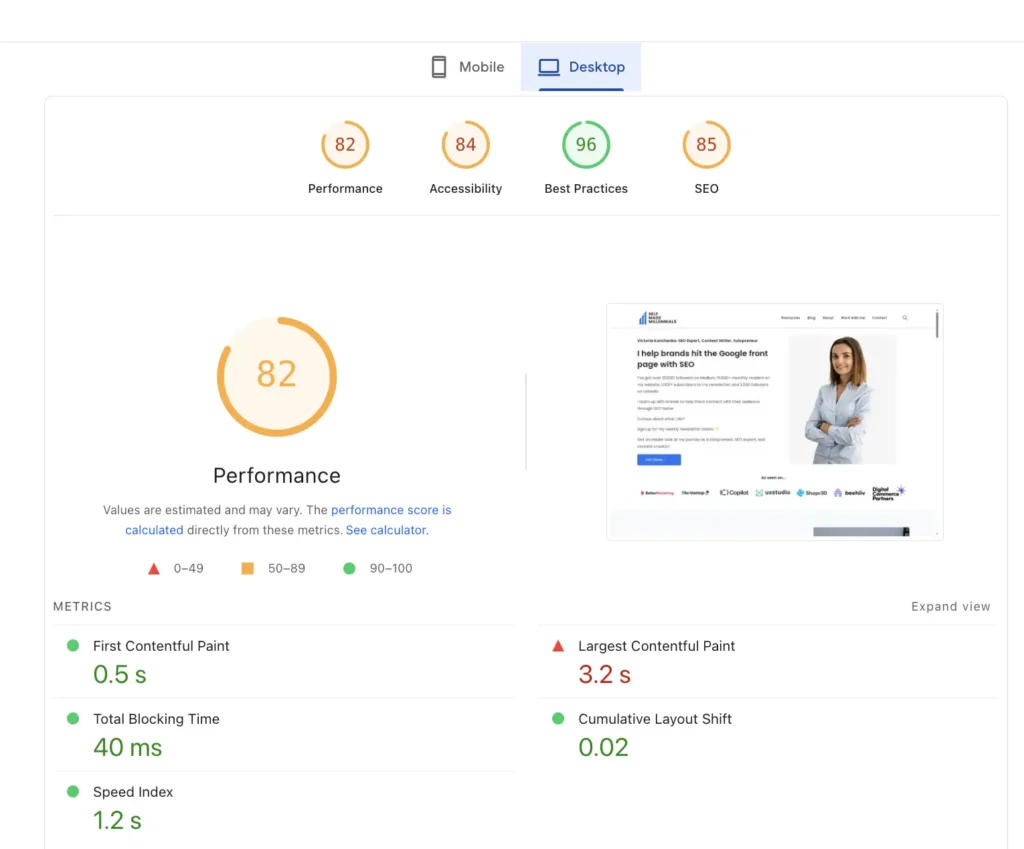Click the monitor icon on the Desktop tab

(548, 66)
